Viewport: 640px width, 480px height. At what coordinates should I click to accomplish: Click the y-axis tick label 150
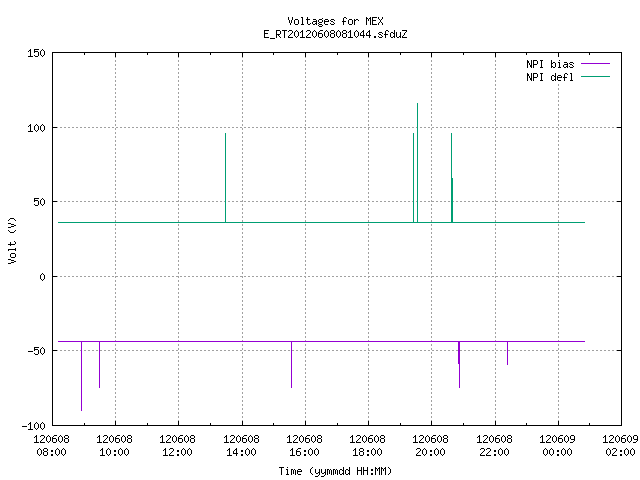coord(36,53)
